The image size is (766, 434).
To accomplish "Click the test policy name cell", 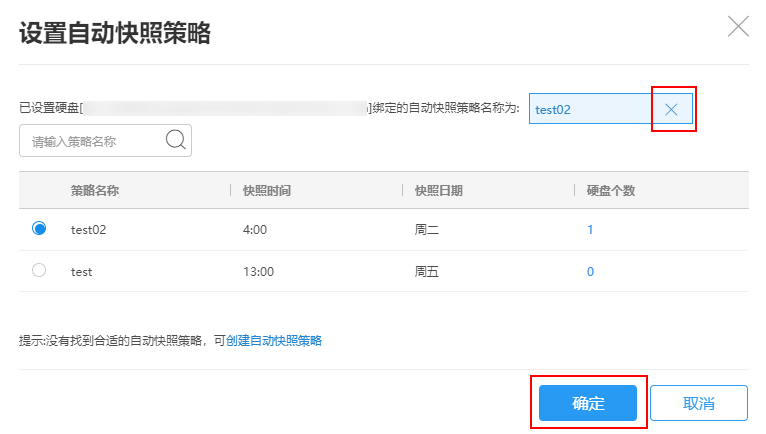I will [82, 272].
